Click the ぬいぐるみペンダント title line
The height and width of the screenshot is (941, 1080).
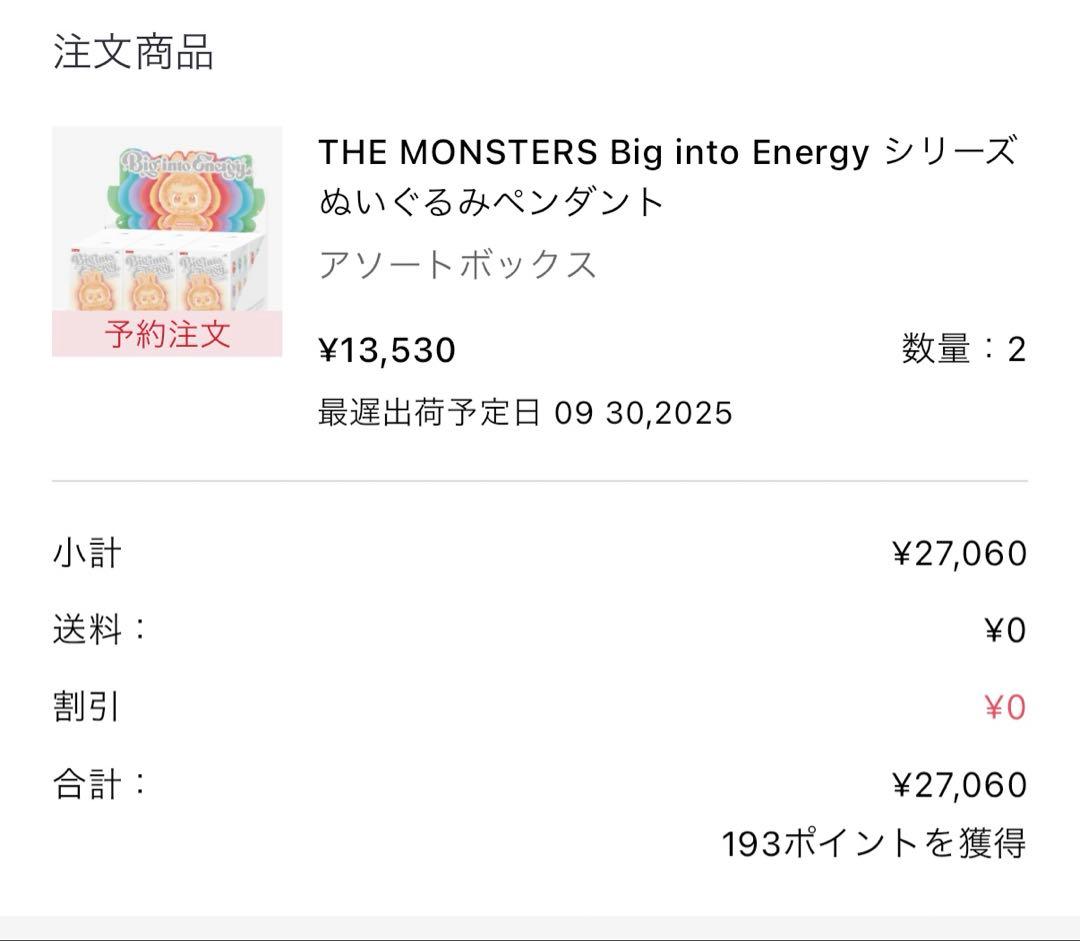[492, 202]
